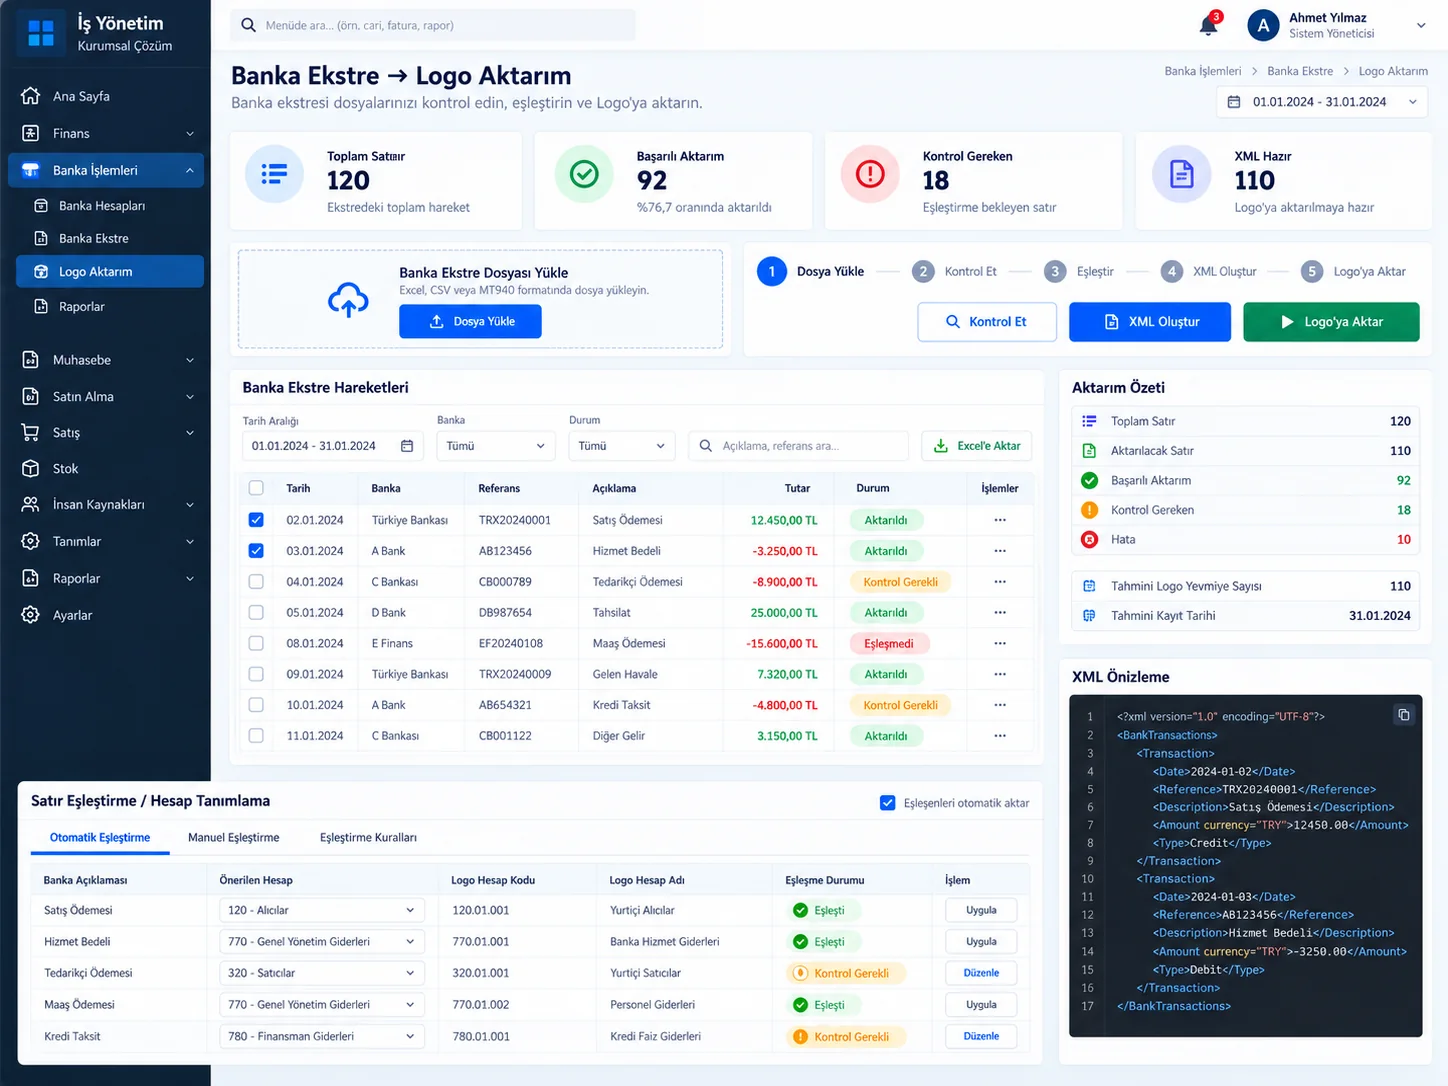Click the Ahmet Yılmaz avatar
This screenshot has height=1086, width=1448.
point(1263,25)
